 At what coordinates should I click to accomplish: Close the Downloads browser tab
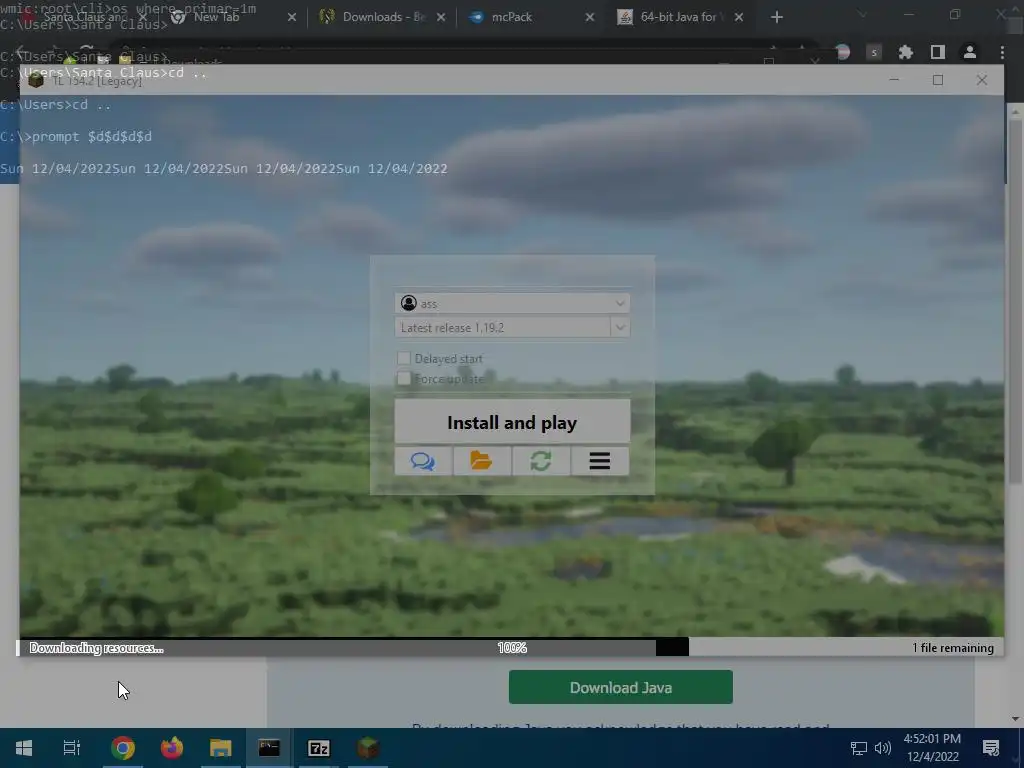441,17
